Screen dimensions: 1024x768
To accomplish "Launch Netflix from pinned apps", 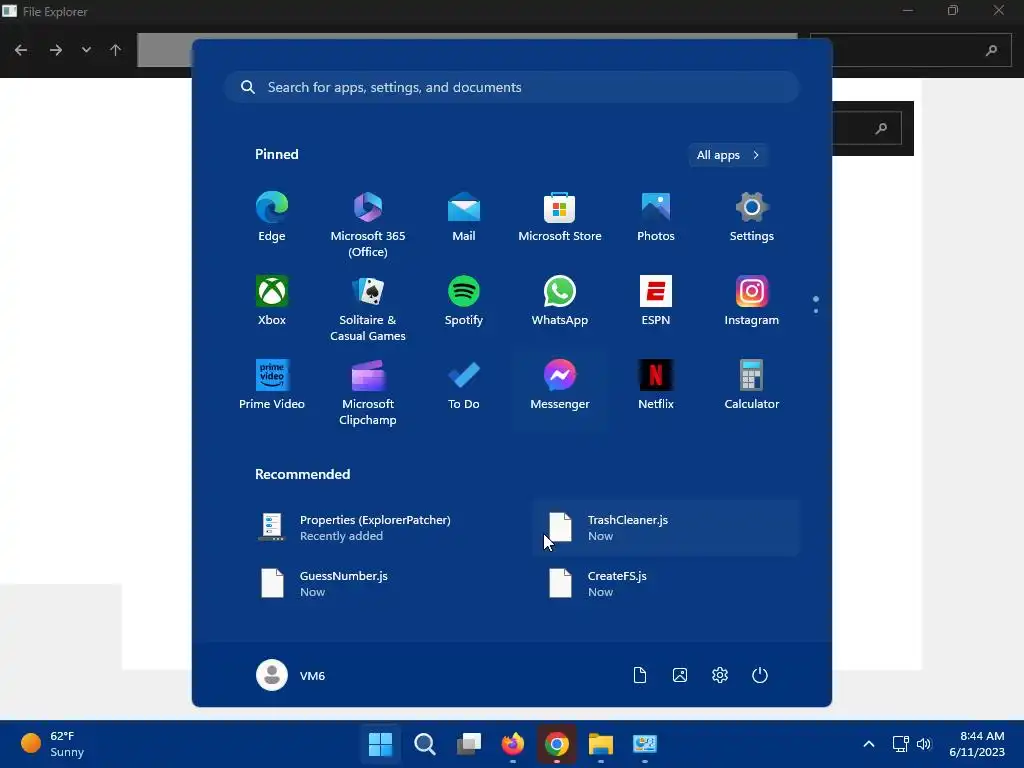I will tap(656, 385).
